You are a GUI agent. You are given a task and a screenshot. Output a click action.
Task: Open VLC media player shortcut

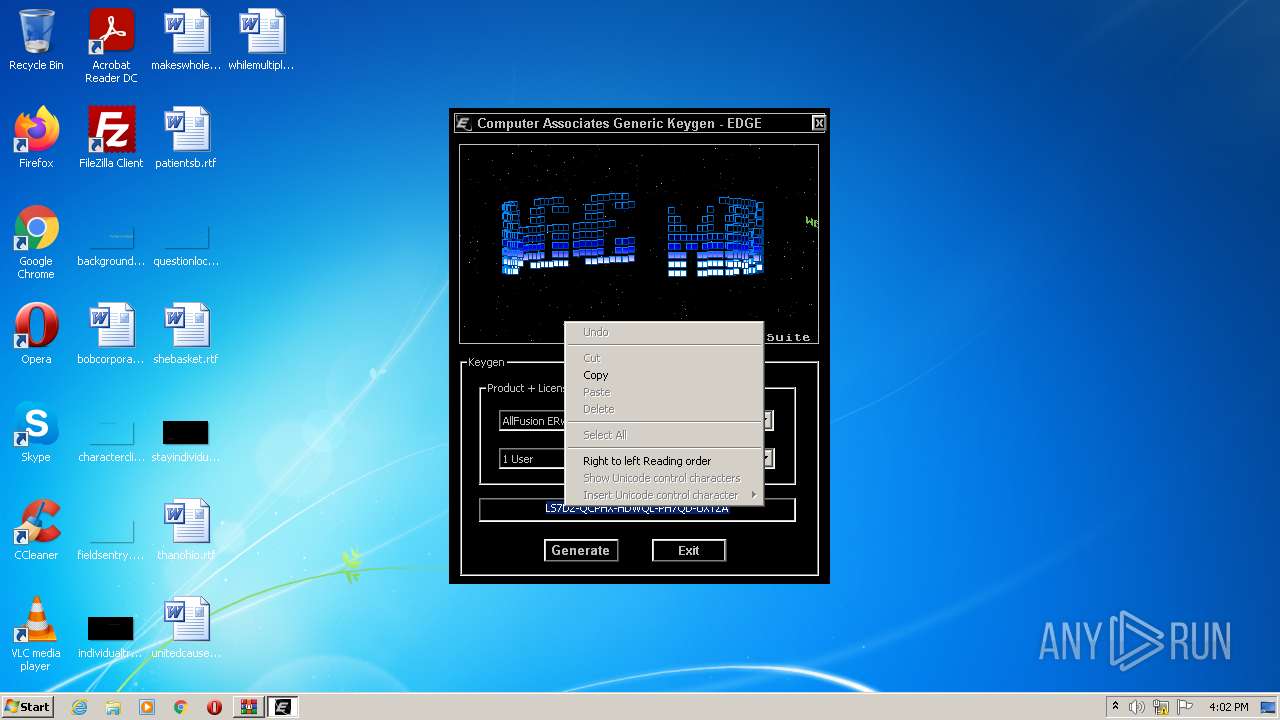pyautogui.click(x=36, y=634)
